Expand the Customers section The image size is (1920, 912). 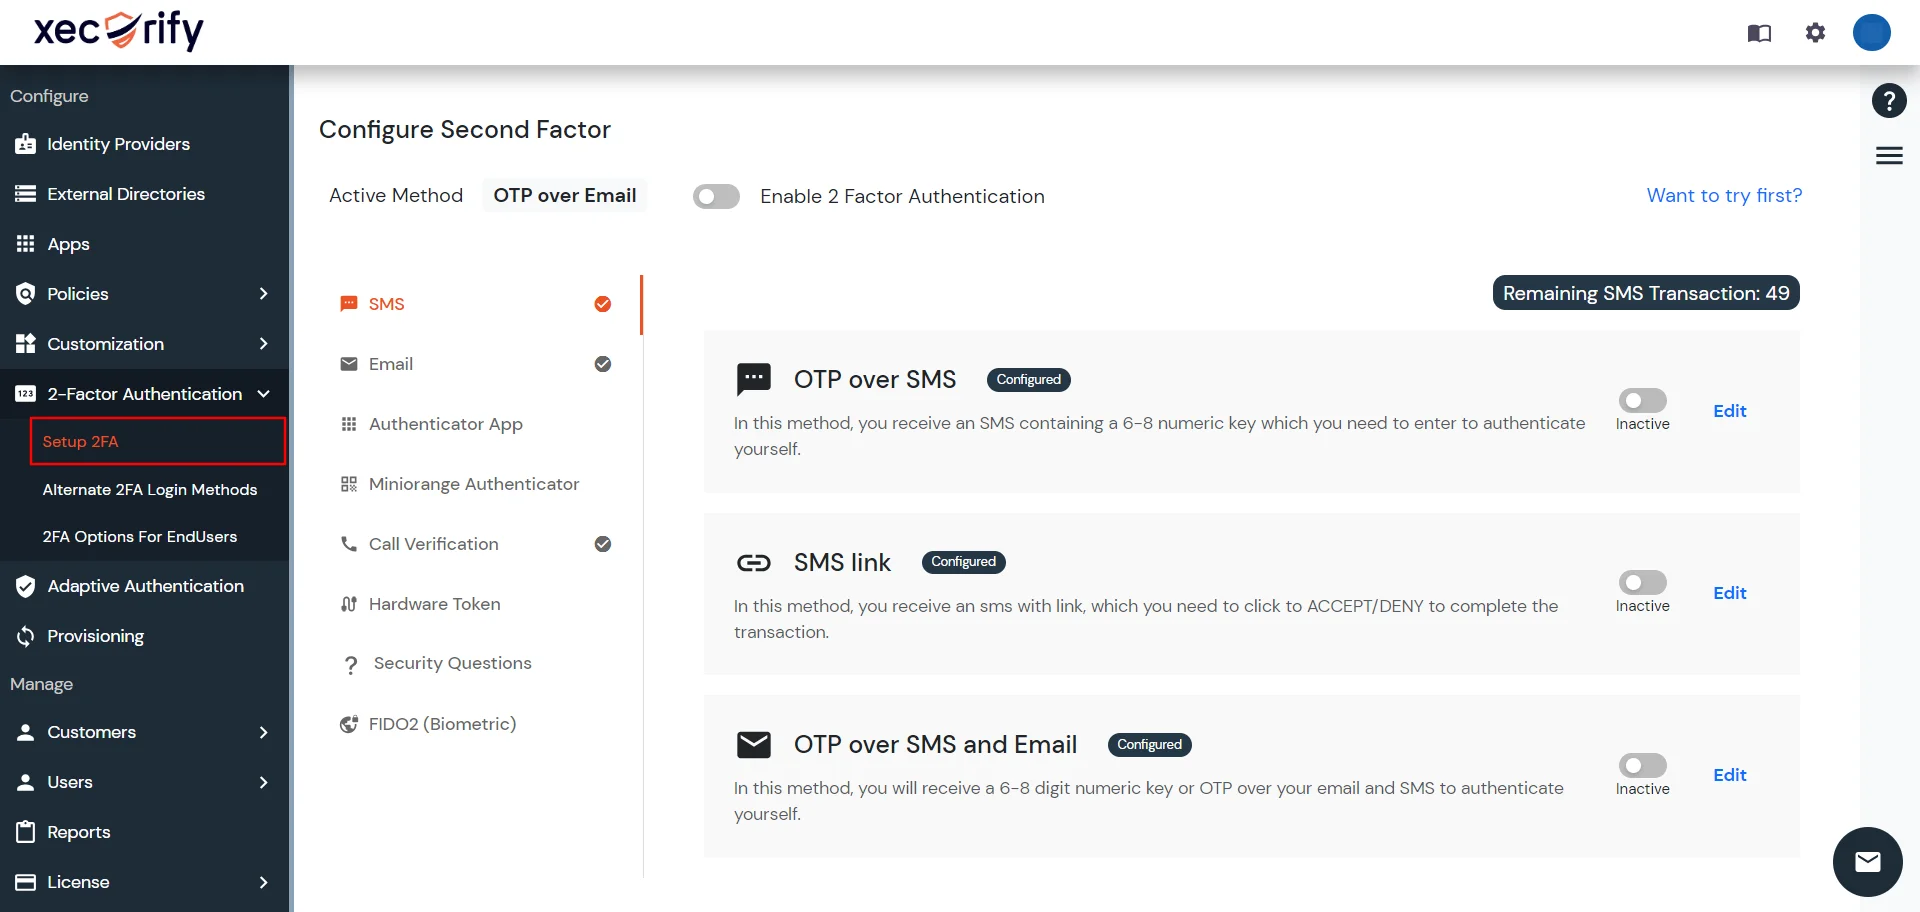coord(263,732)
